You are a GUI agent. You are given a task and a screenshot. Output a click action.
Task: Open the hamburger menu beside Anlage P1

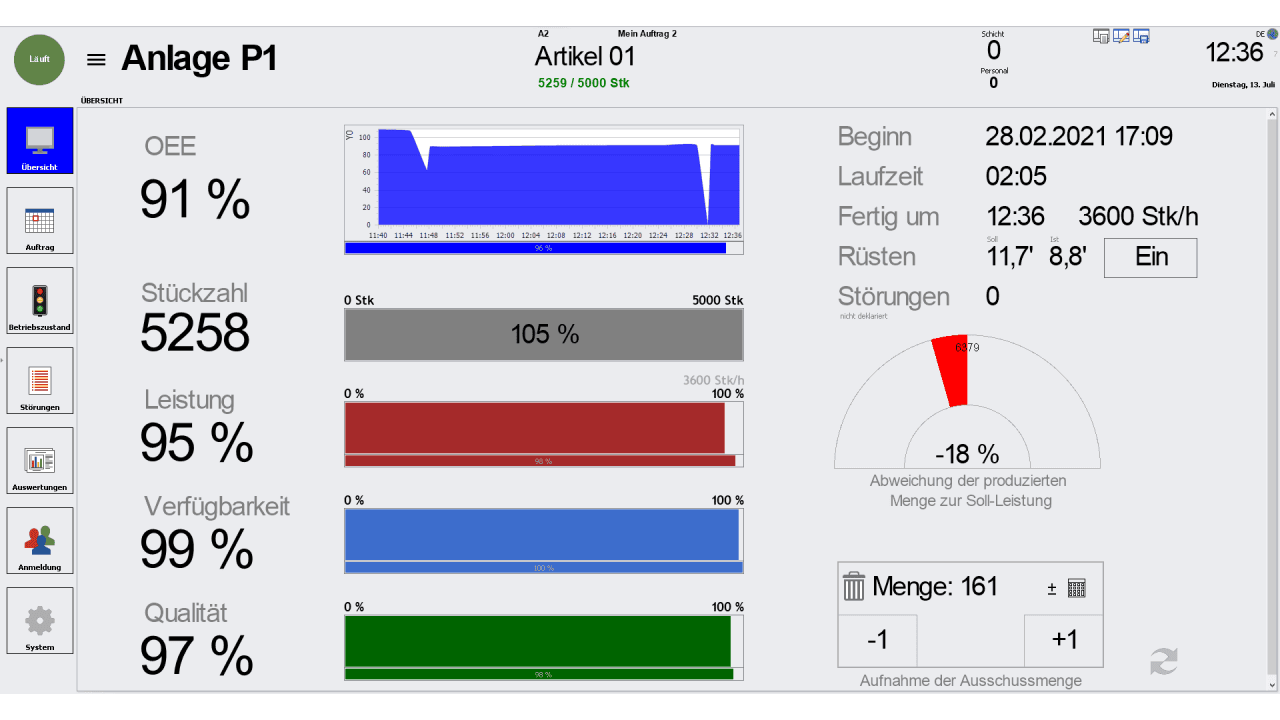coord(96,60)
